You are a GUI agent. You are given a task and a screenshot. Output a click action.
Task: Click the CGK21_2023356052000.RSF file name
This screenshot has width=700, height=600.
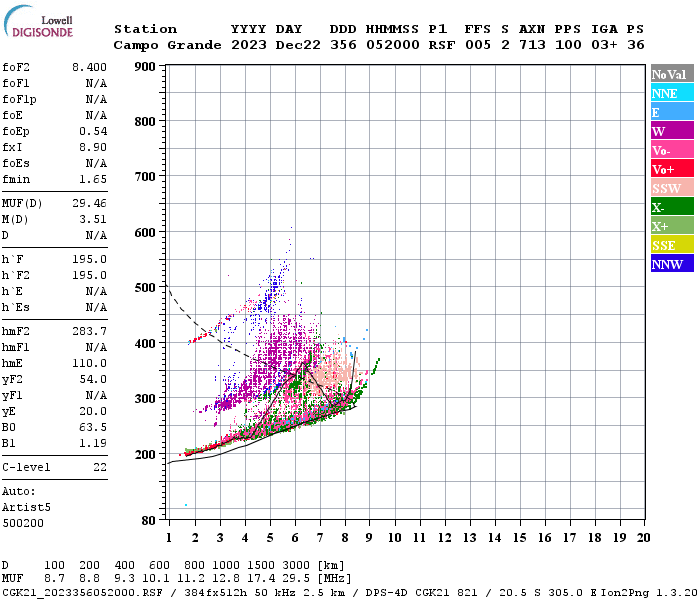click(x=82, y=593)
